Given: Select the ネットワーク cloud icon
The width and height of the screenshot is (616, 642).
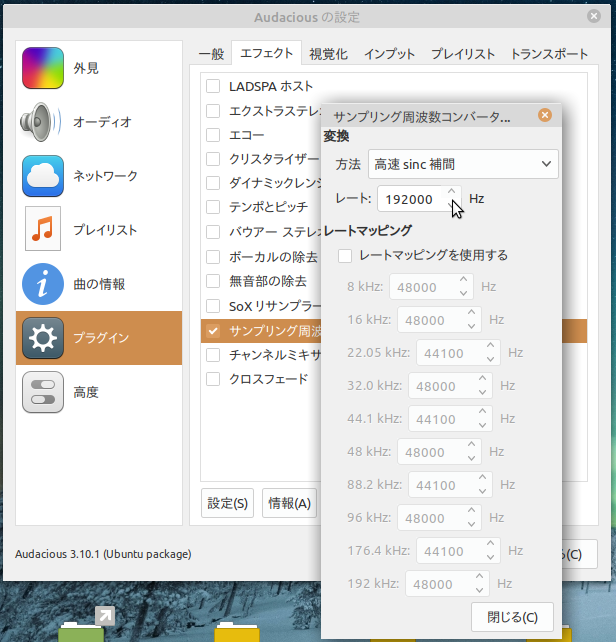Looking at the screenshot, I should (x=43, y=176).
